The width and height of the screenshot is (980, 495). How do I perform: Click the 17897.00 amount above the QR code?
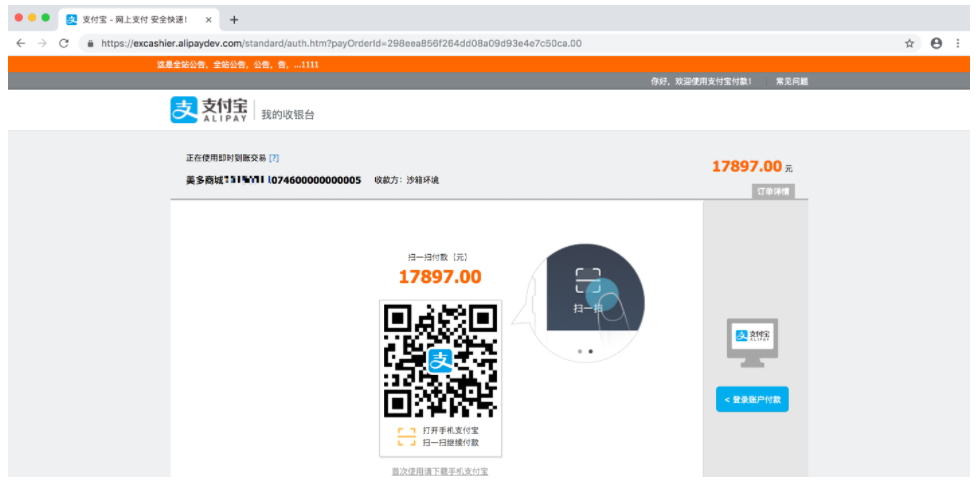tap(440, 277)
